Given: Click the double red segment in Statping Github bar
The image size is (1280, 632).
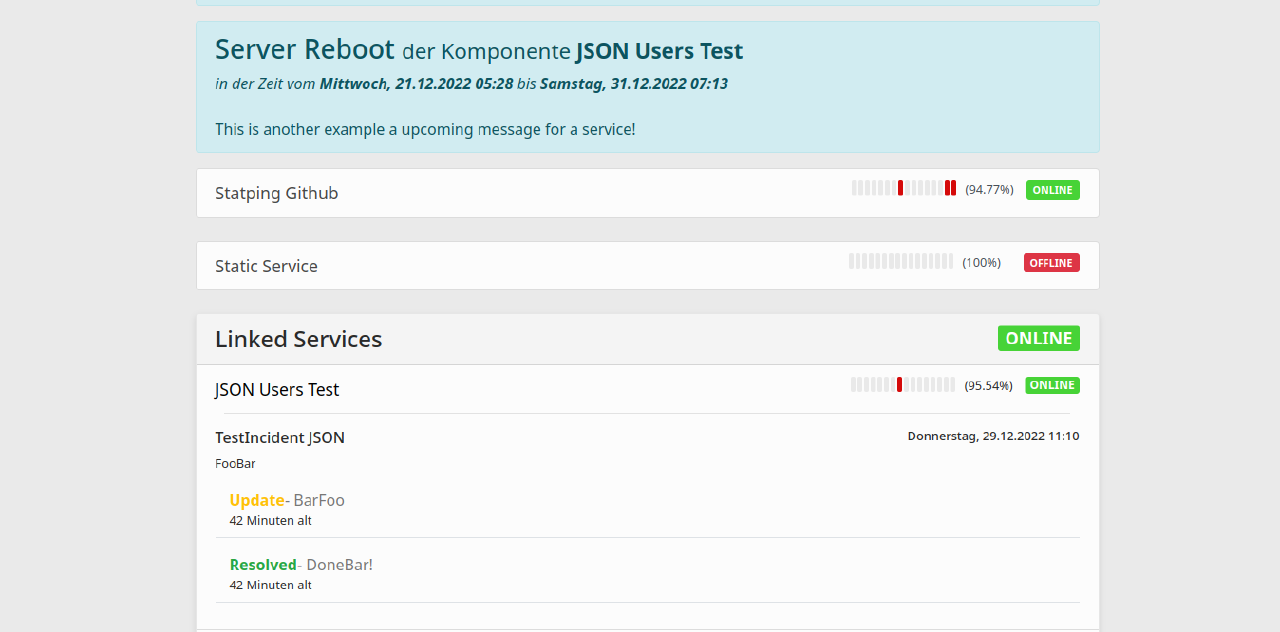Looking at the screenshot, I should [950, 188].
